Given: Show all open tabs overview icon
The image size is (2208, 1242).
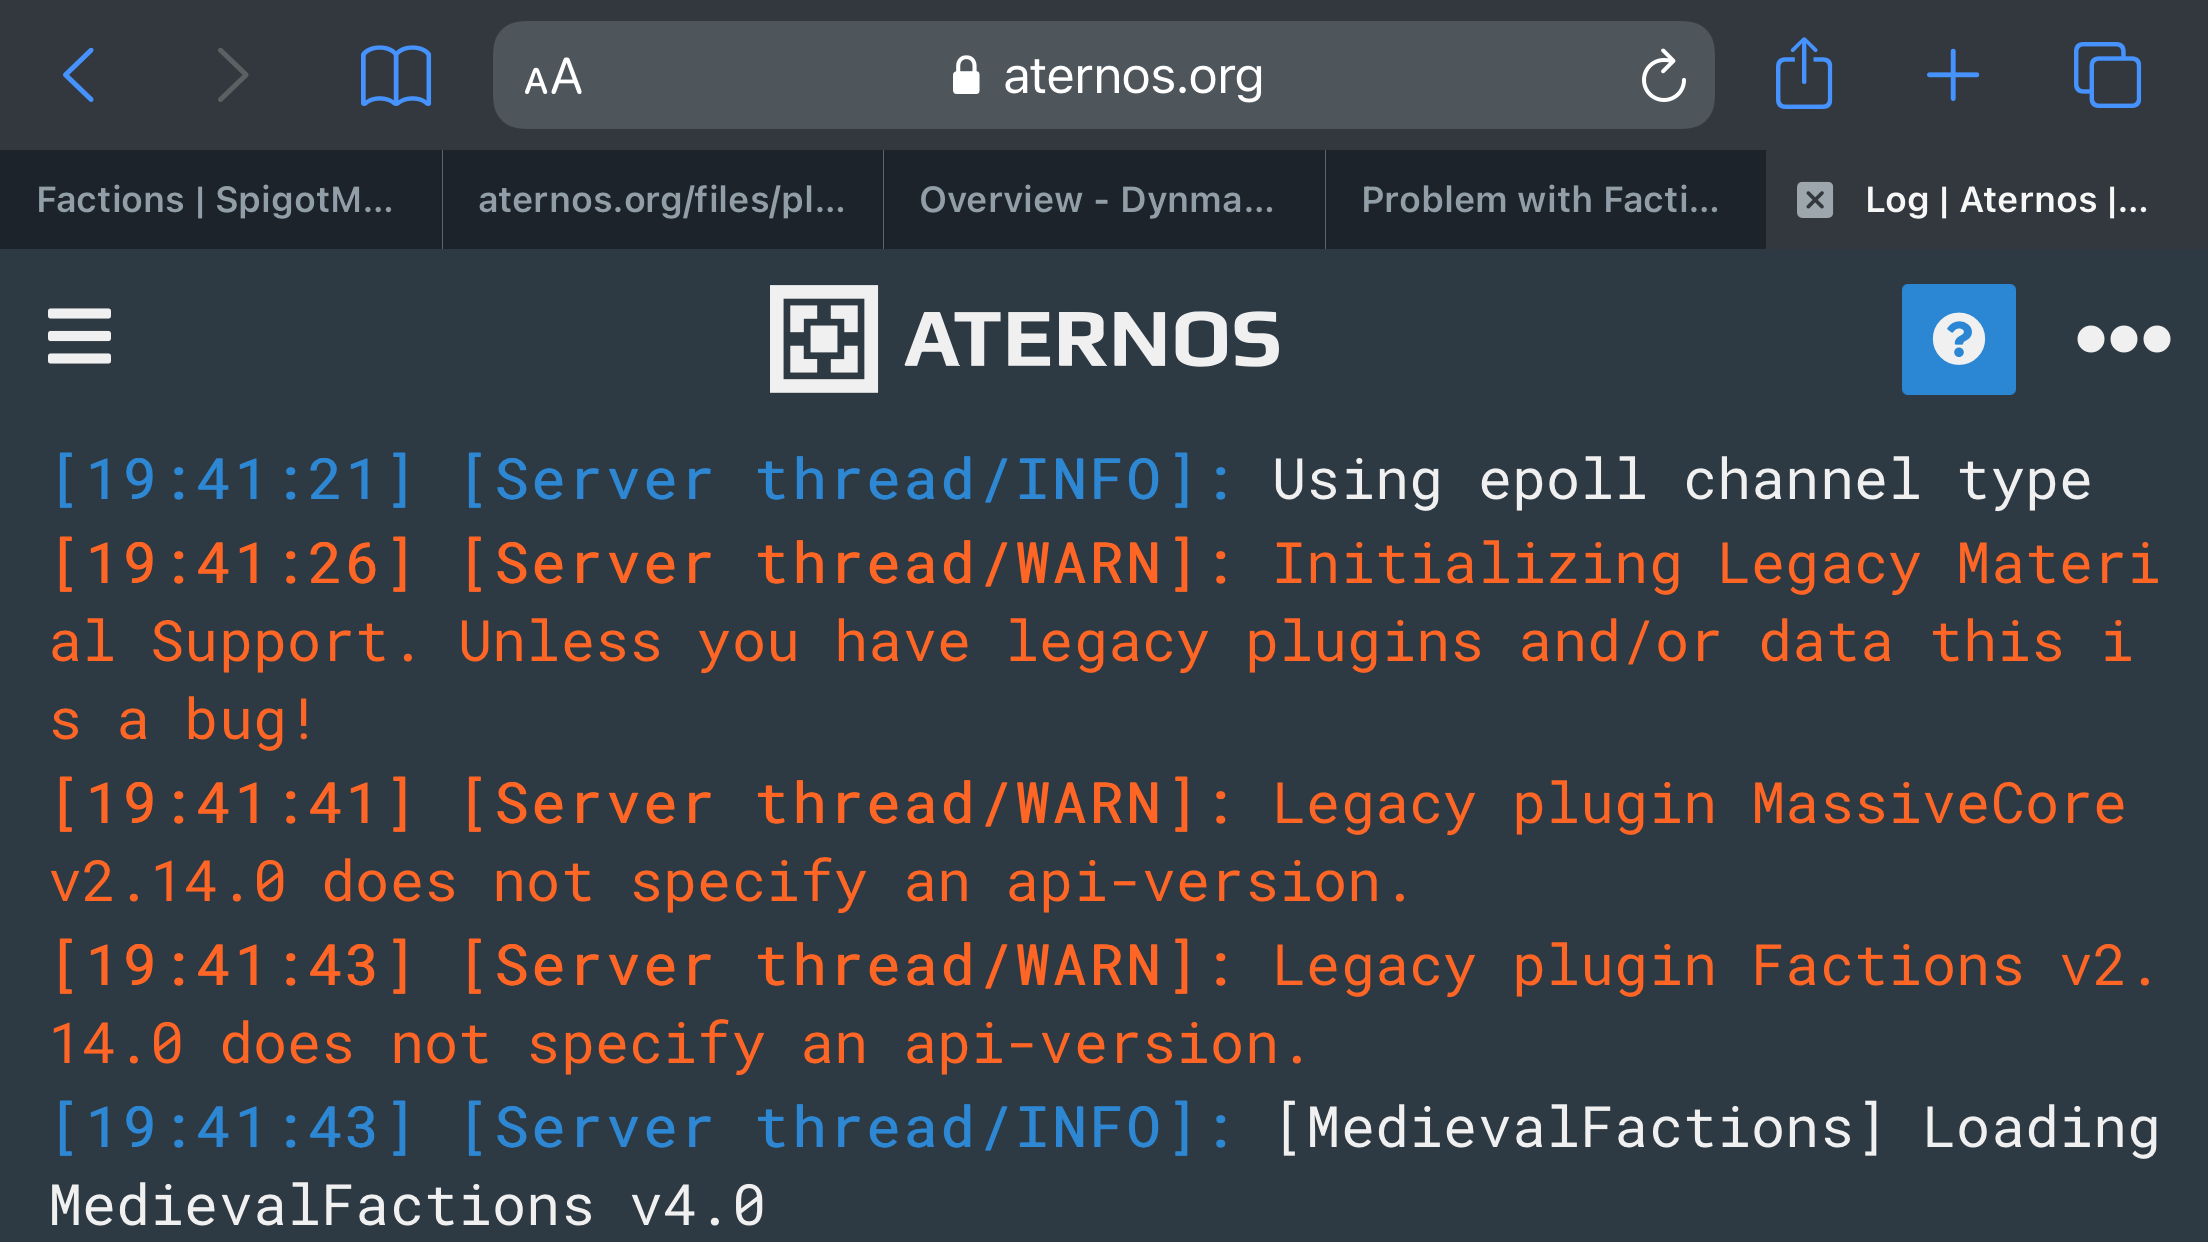Looking at the screenshot, I should point(2107,74).
